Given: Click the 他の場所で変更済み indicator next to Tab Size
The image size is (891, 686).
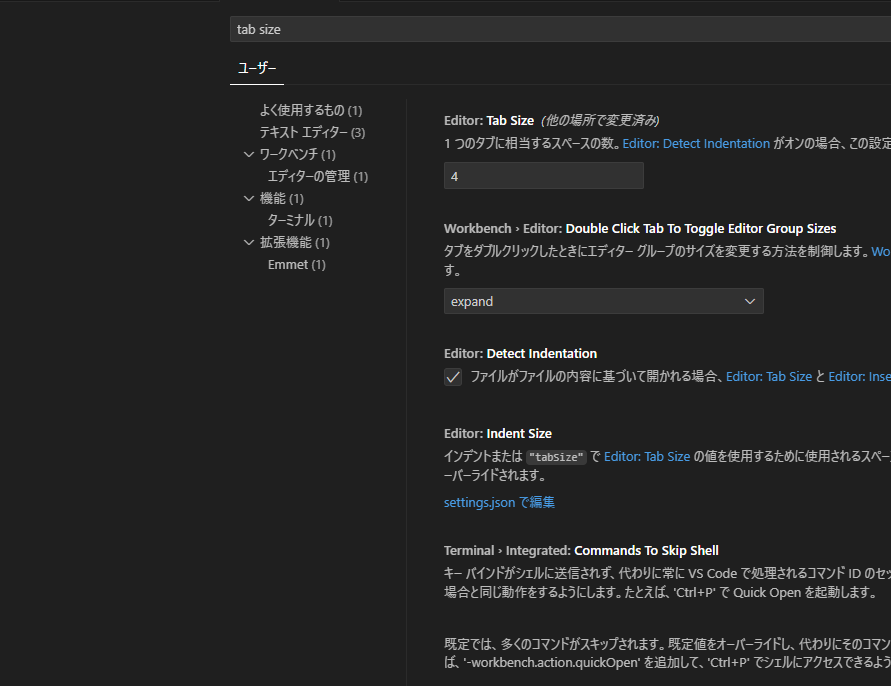Looking at the screenshot, I should tap(600, 120).
